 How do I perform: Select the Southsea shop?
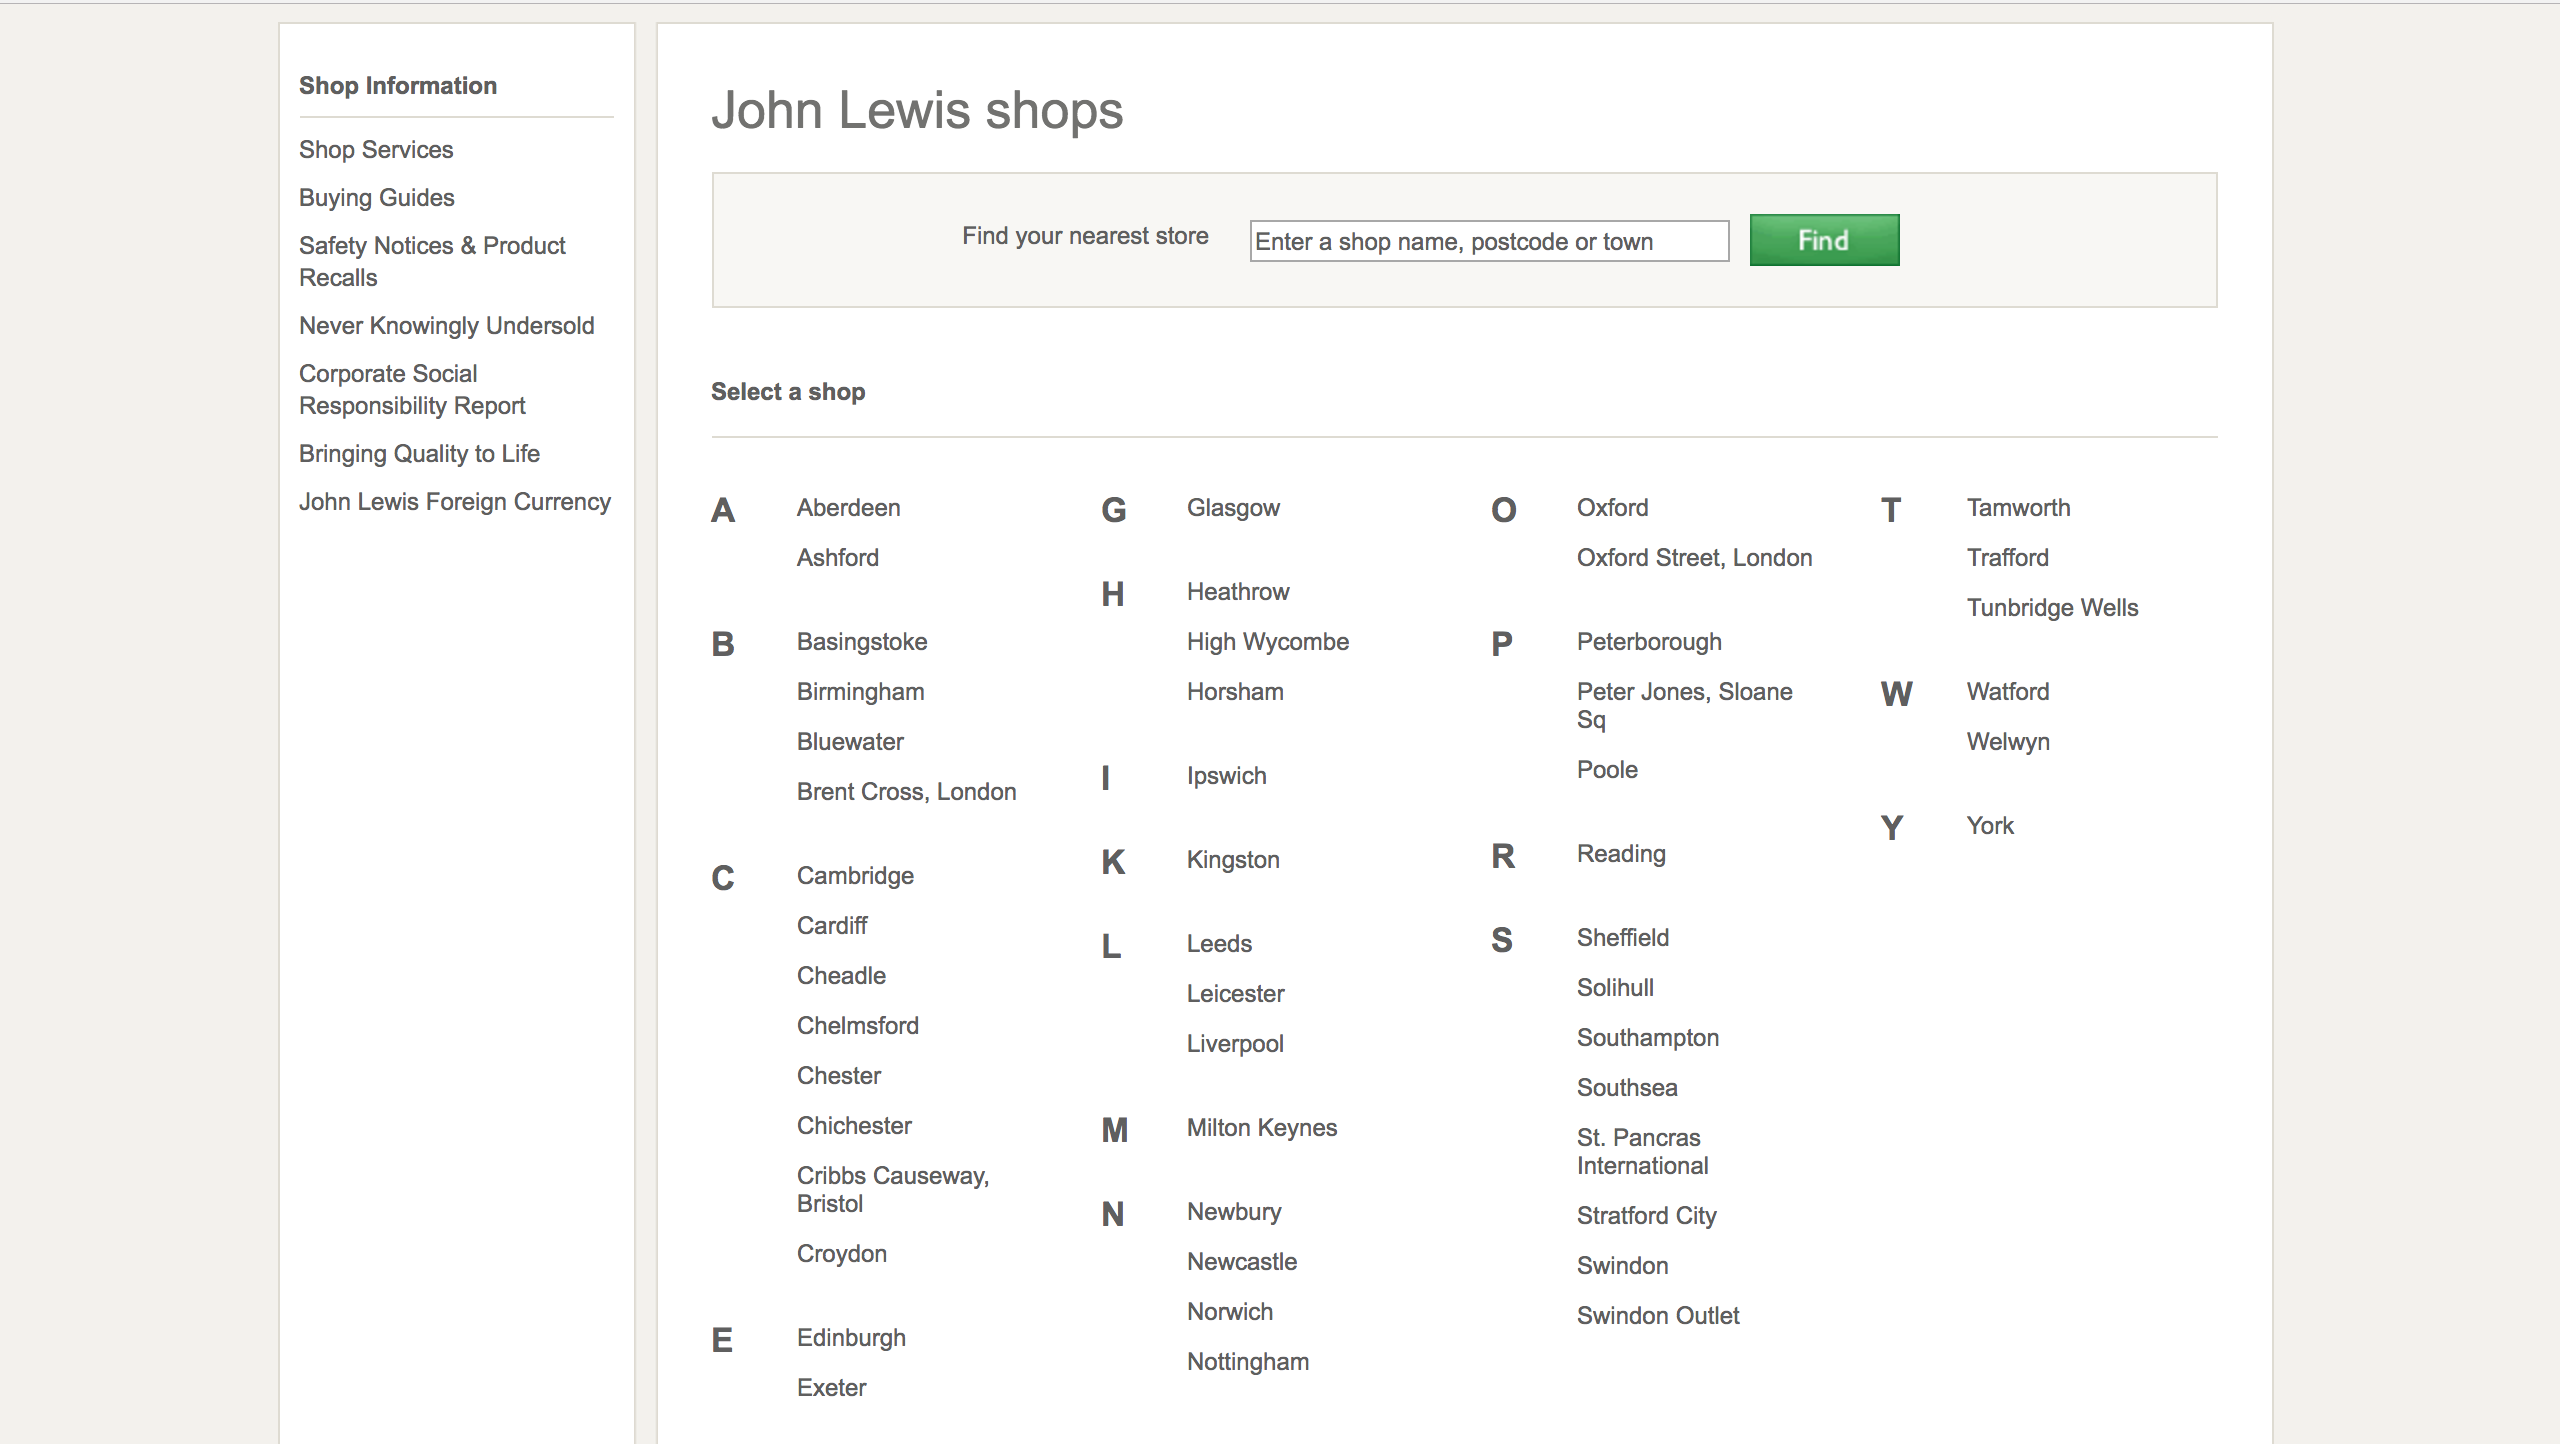[x=1627, y=1088]
